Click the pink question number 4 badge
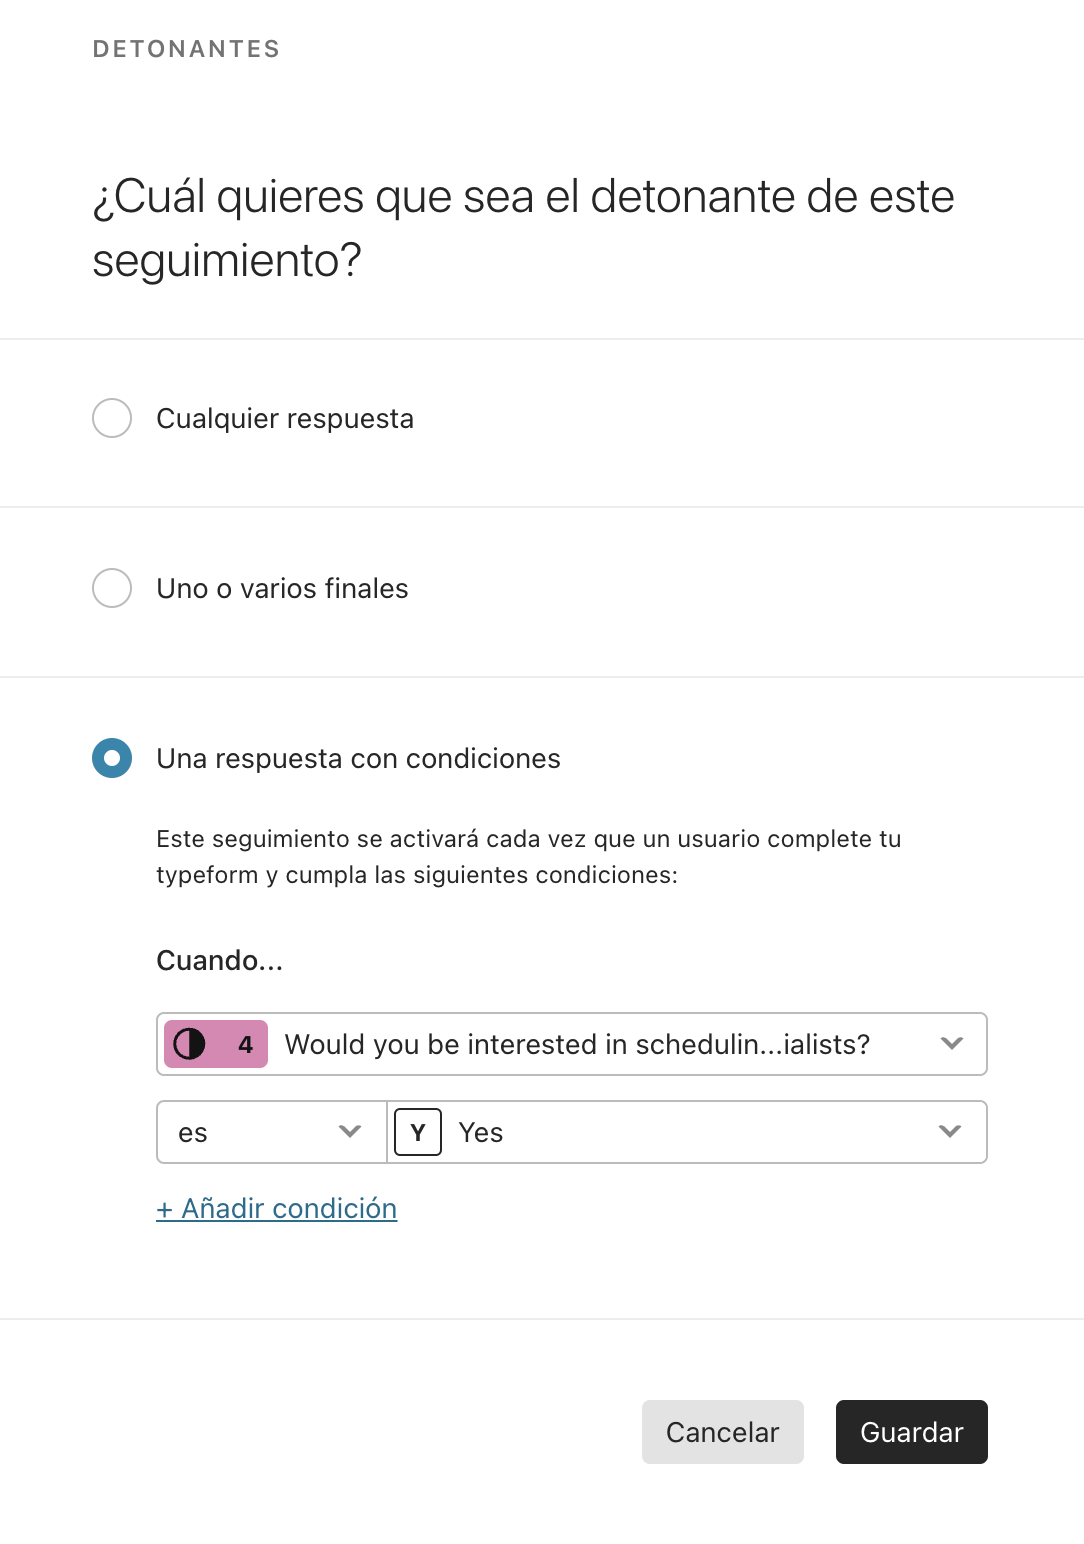Screen dimensions: 1084x1544 click(x=216, y=1044)
